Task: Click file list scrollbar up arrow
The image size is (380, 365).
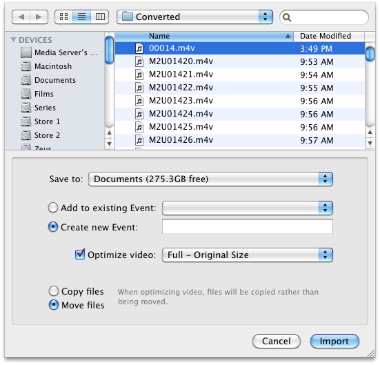Action: pos(370,133)
